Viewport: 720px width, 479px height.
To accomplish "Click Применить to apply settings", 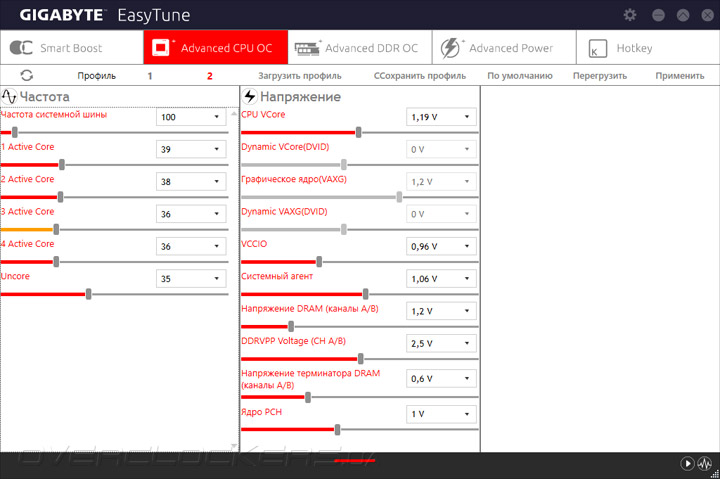I will click(x=680, y=76).
